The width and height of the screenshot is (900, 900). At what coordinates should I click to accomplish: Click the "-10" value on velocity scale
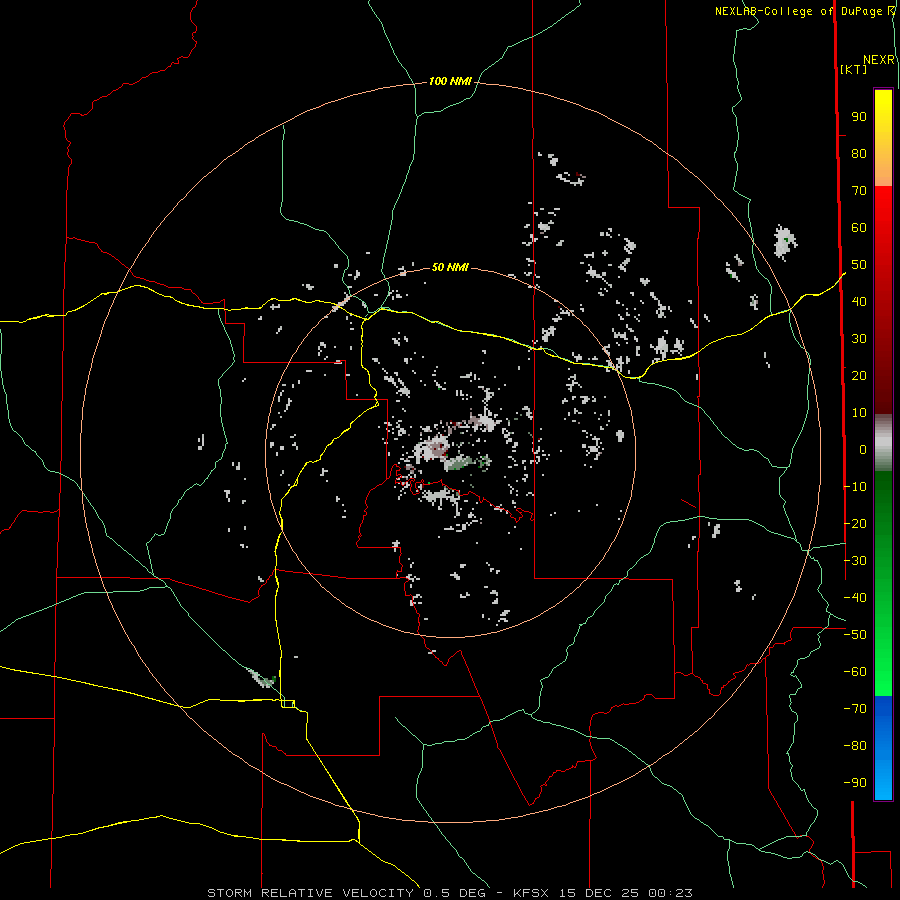[x=855, y=487]
